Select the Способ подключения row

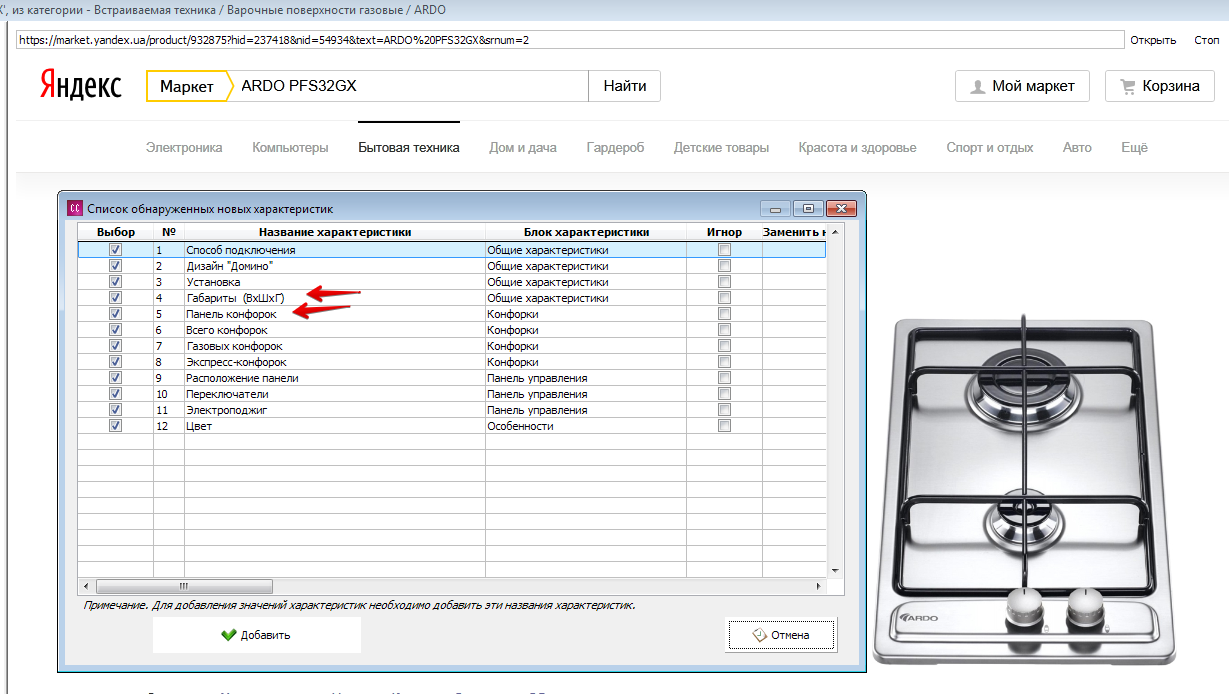coord(452,250)
